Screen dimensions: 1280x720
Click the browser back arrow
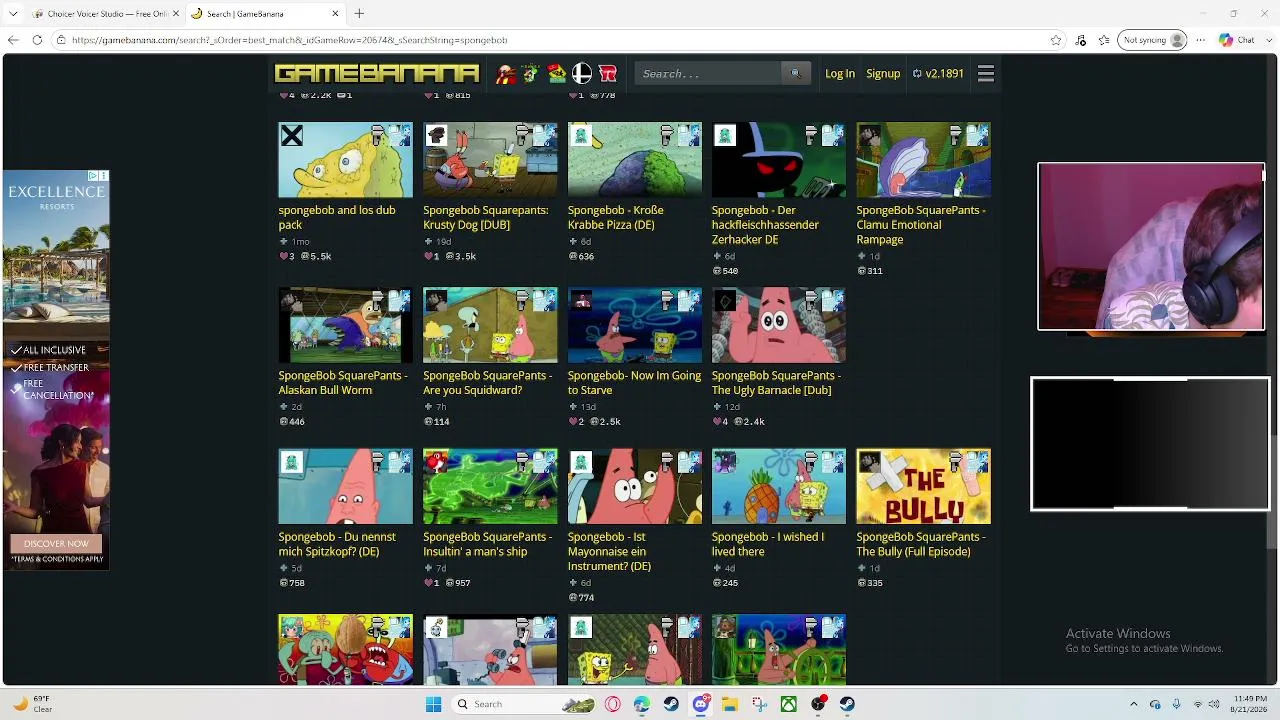click(13, 40)
